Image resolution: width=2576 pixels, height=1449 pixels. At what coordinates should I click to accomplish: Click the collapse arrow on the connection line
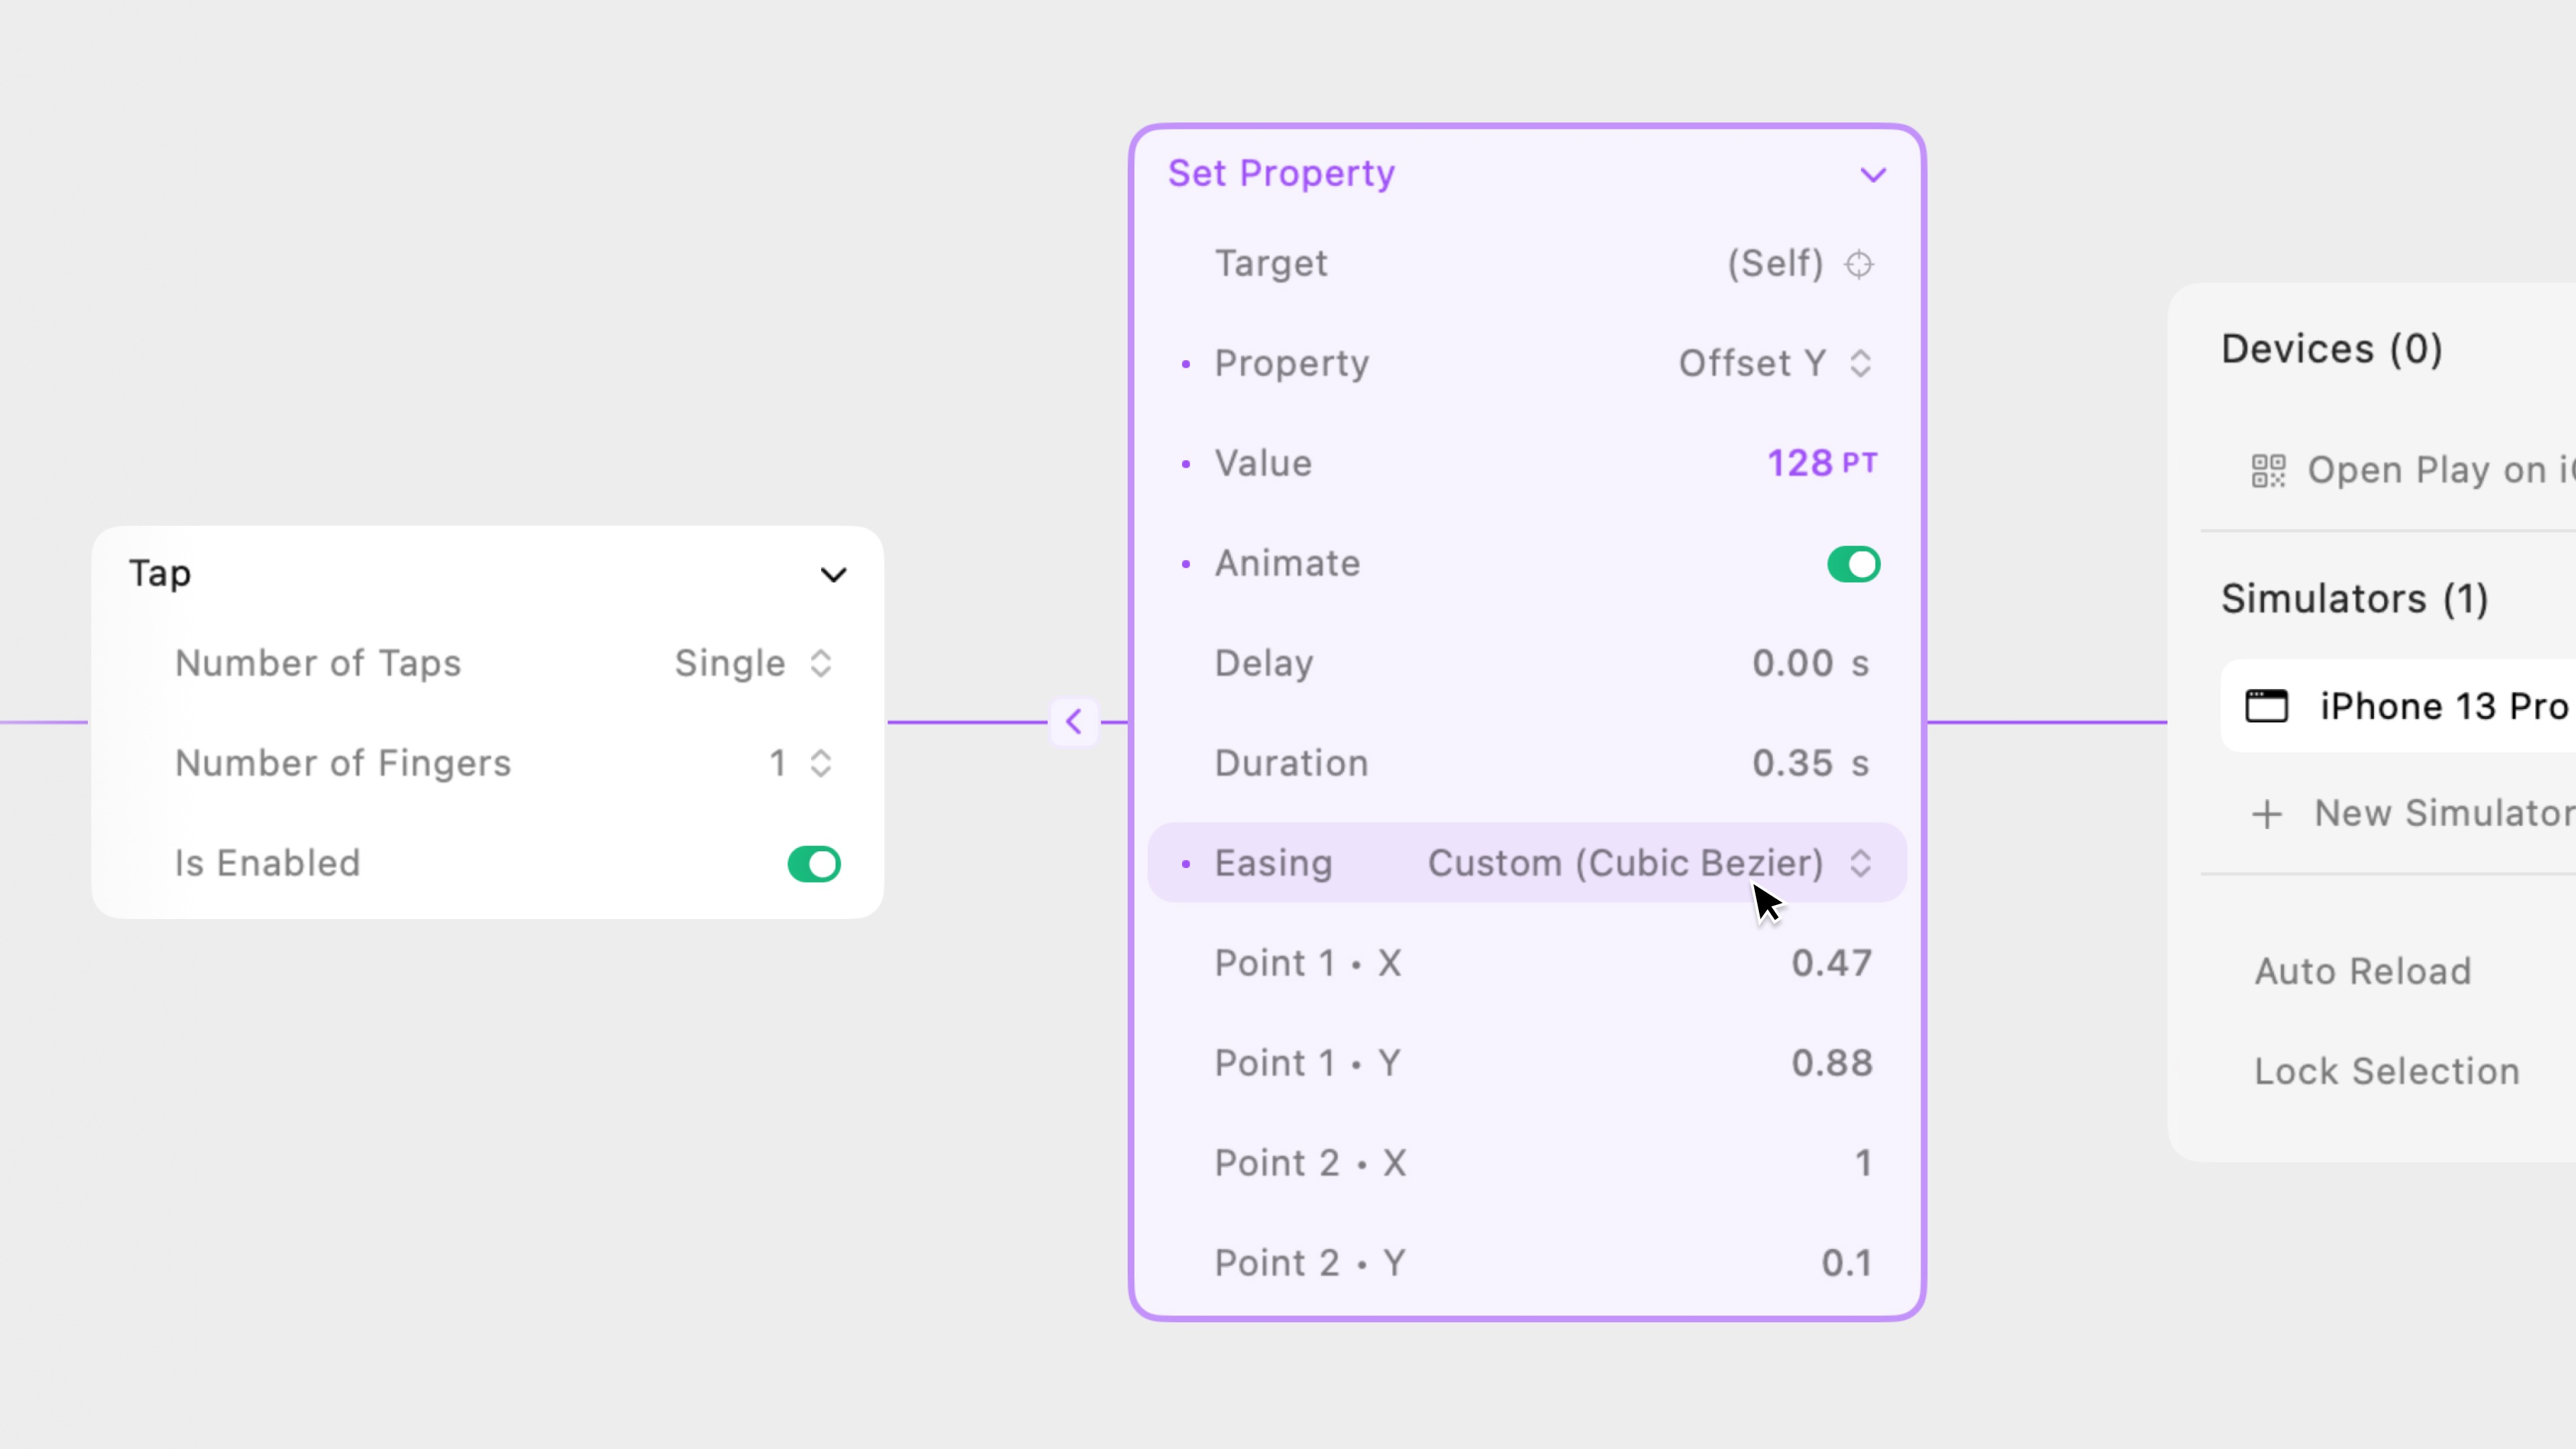(x=1074, y=721)
